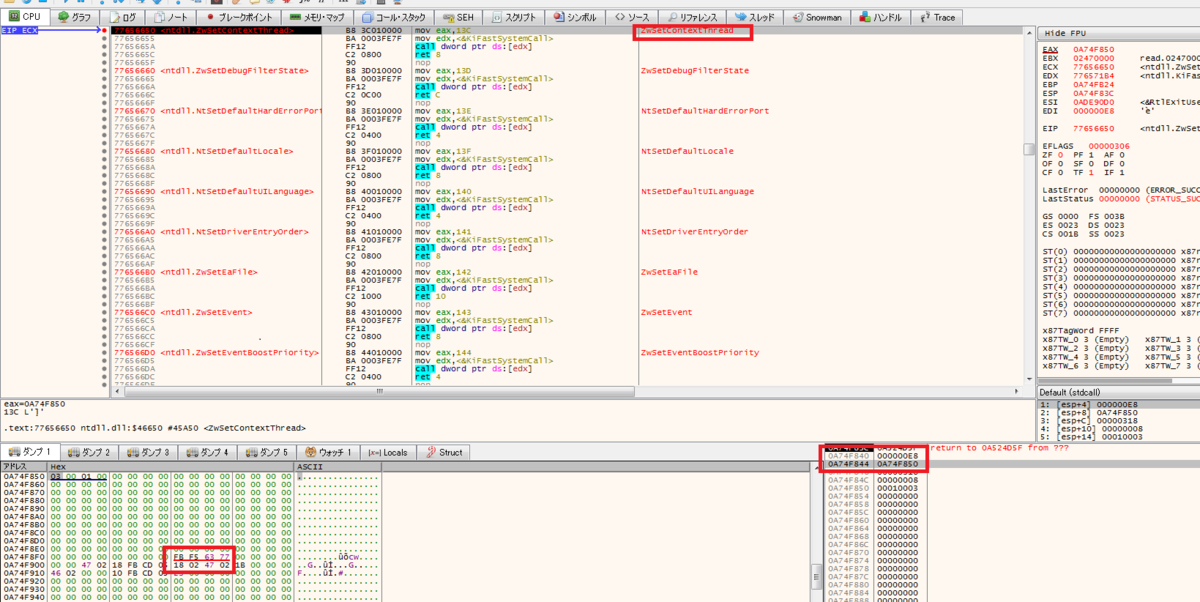Select the ZwSetDebugFilterState comment
The height and width of the screenshot is (602, 1200).
click(695, 71)
